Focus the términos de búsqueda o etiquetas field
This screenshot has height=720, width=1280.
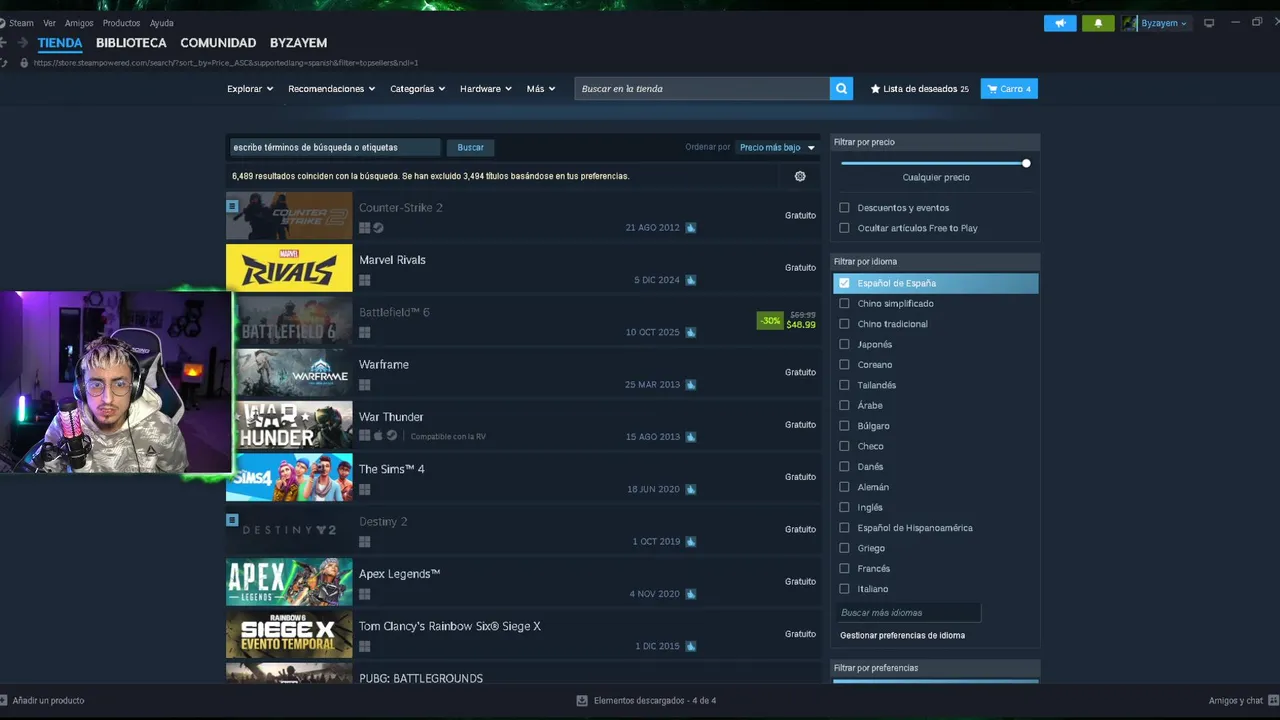334,147
